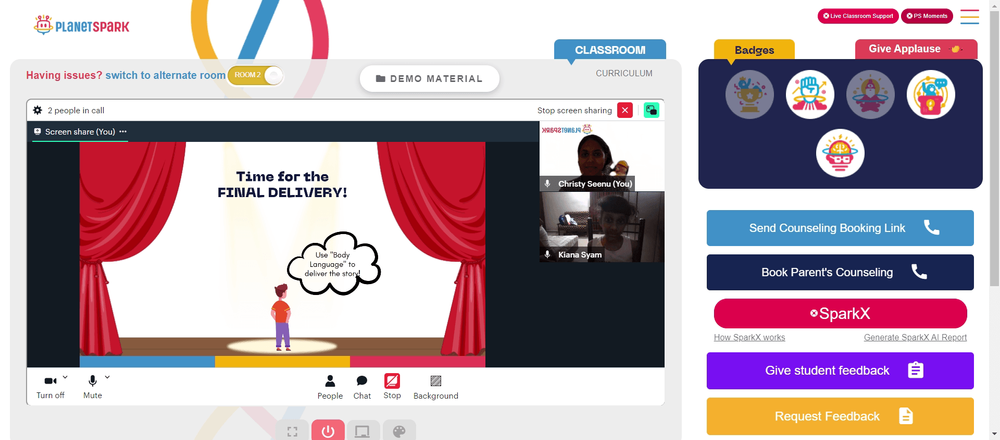Click the red power button icon
1000x440 pixels.
[328, 431]
